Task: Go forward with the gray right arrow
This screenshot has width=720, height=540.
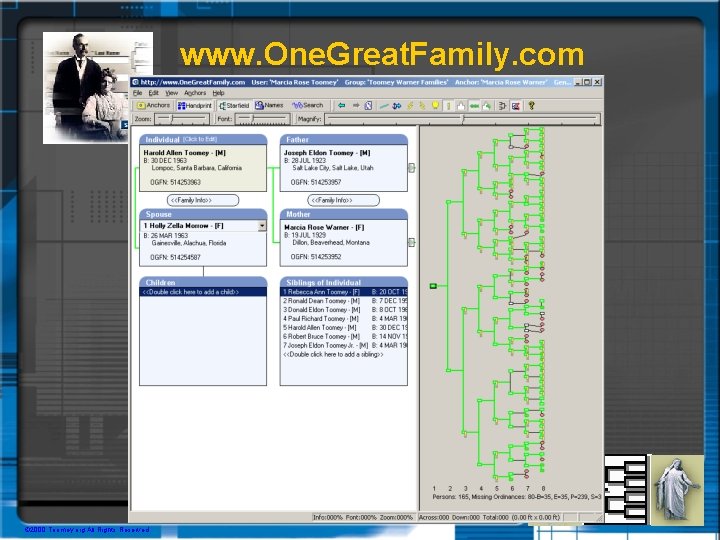Action: click(x=355, y=106)
